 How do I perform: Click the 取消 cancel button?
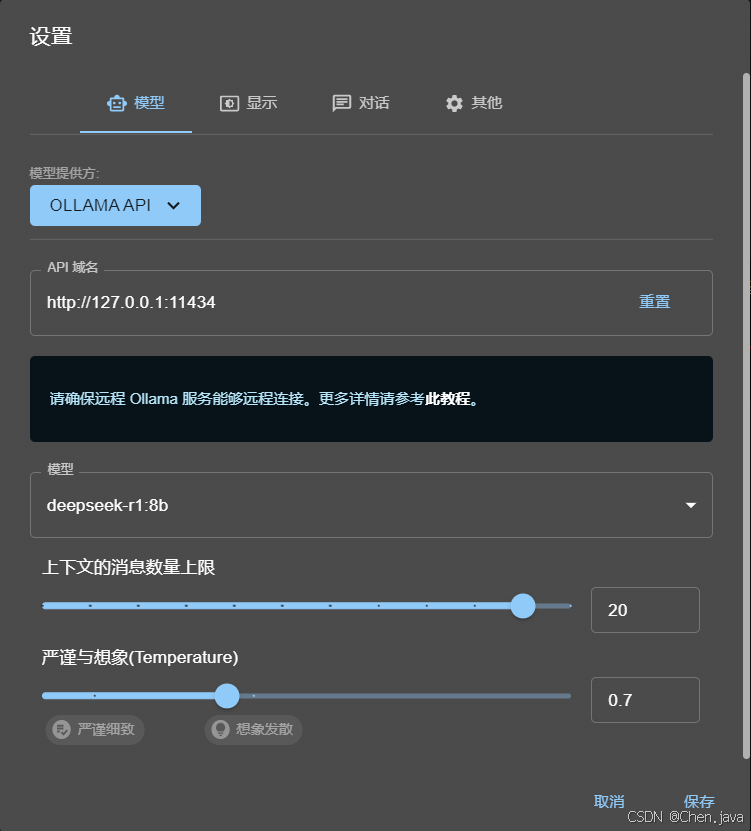(x=609, y=801)
